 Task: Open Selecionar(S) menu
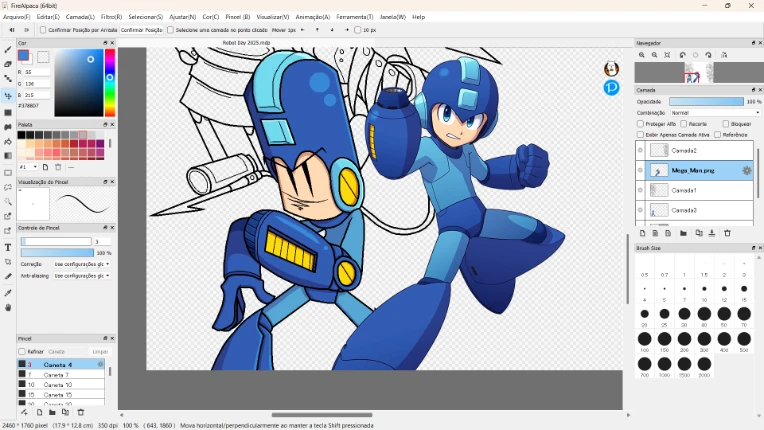[x=146, y=17]
